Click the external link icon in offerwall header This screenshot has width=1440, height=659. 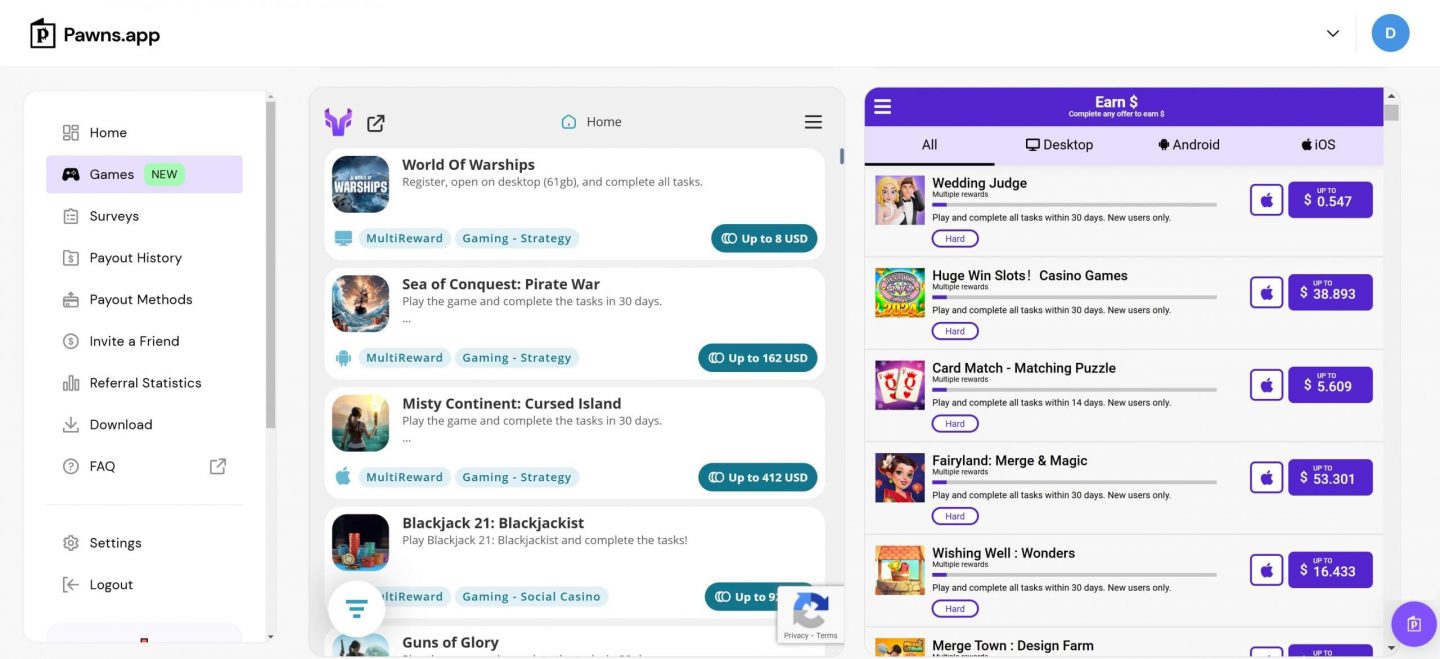pyautogui.click(x=375, y=122)
